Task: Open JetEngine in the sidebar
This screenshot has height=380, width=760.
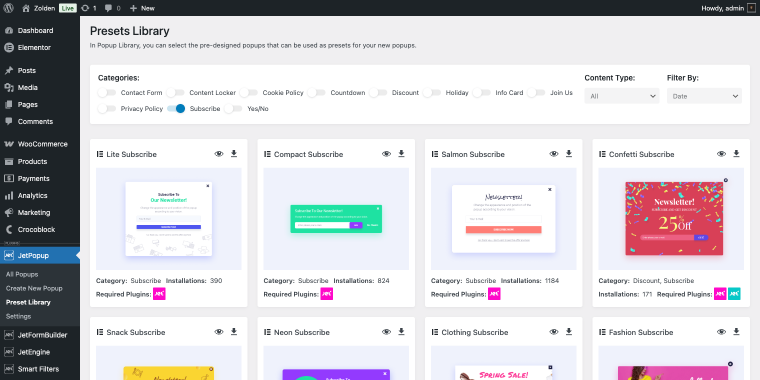Action: (x=40, y=352)
